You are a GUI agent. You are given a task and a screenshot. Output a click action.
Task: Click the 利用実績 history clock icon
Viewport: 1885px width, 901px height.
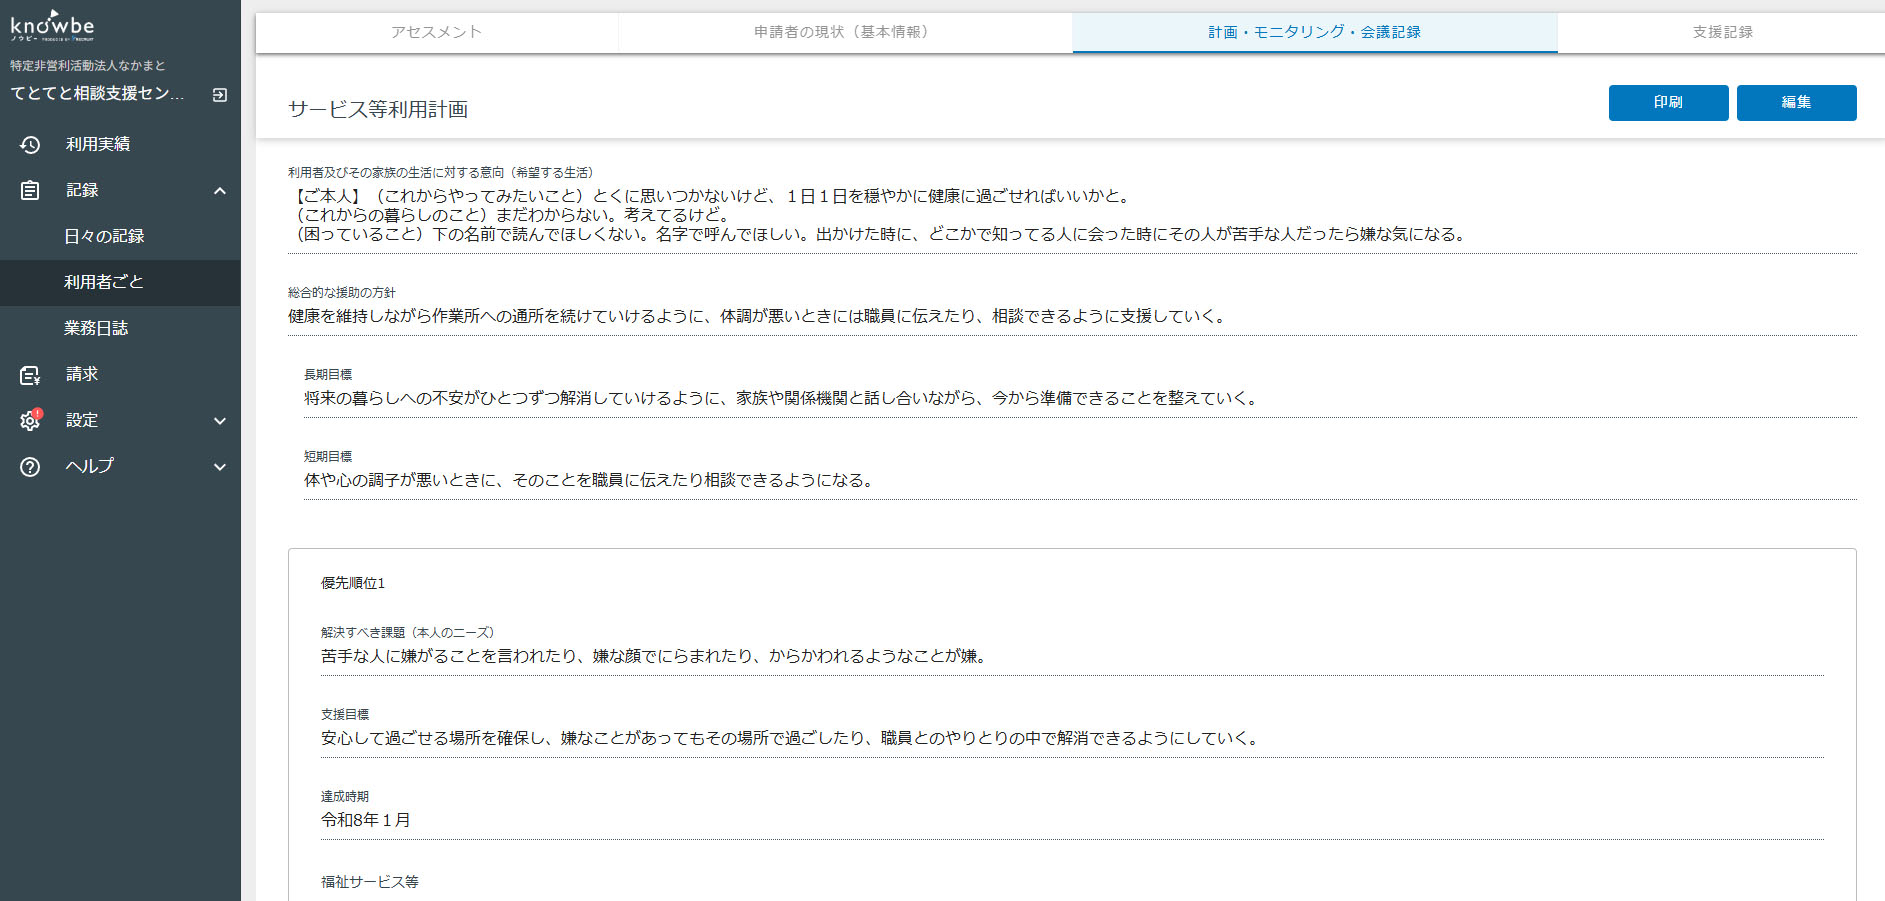[x=30, y=145]
